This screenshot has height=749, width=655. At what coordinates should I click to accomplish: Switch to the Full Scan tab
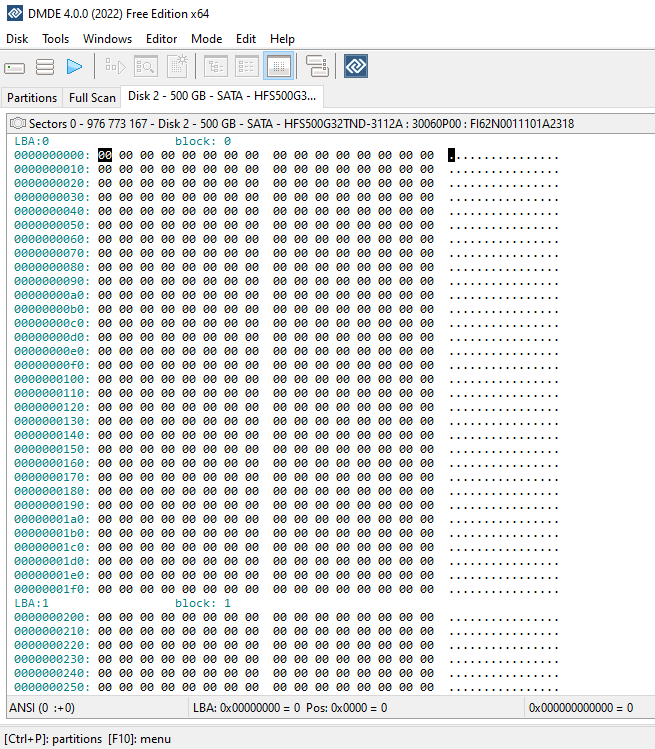point(92,97)
